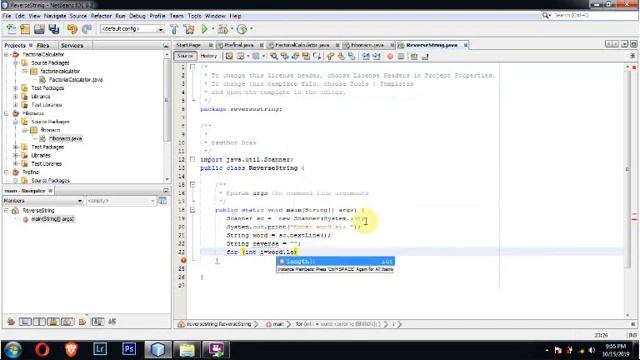Click the Comment lines editor icon
Viewport: 640px width, 360px height.
414,56
